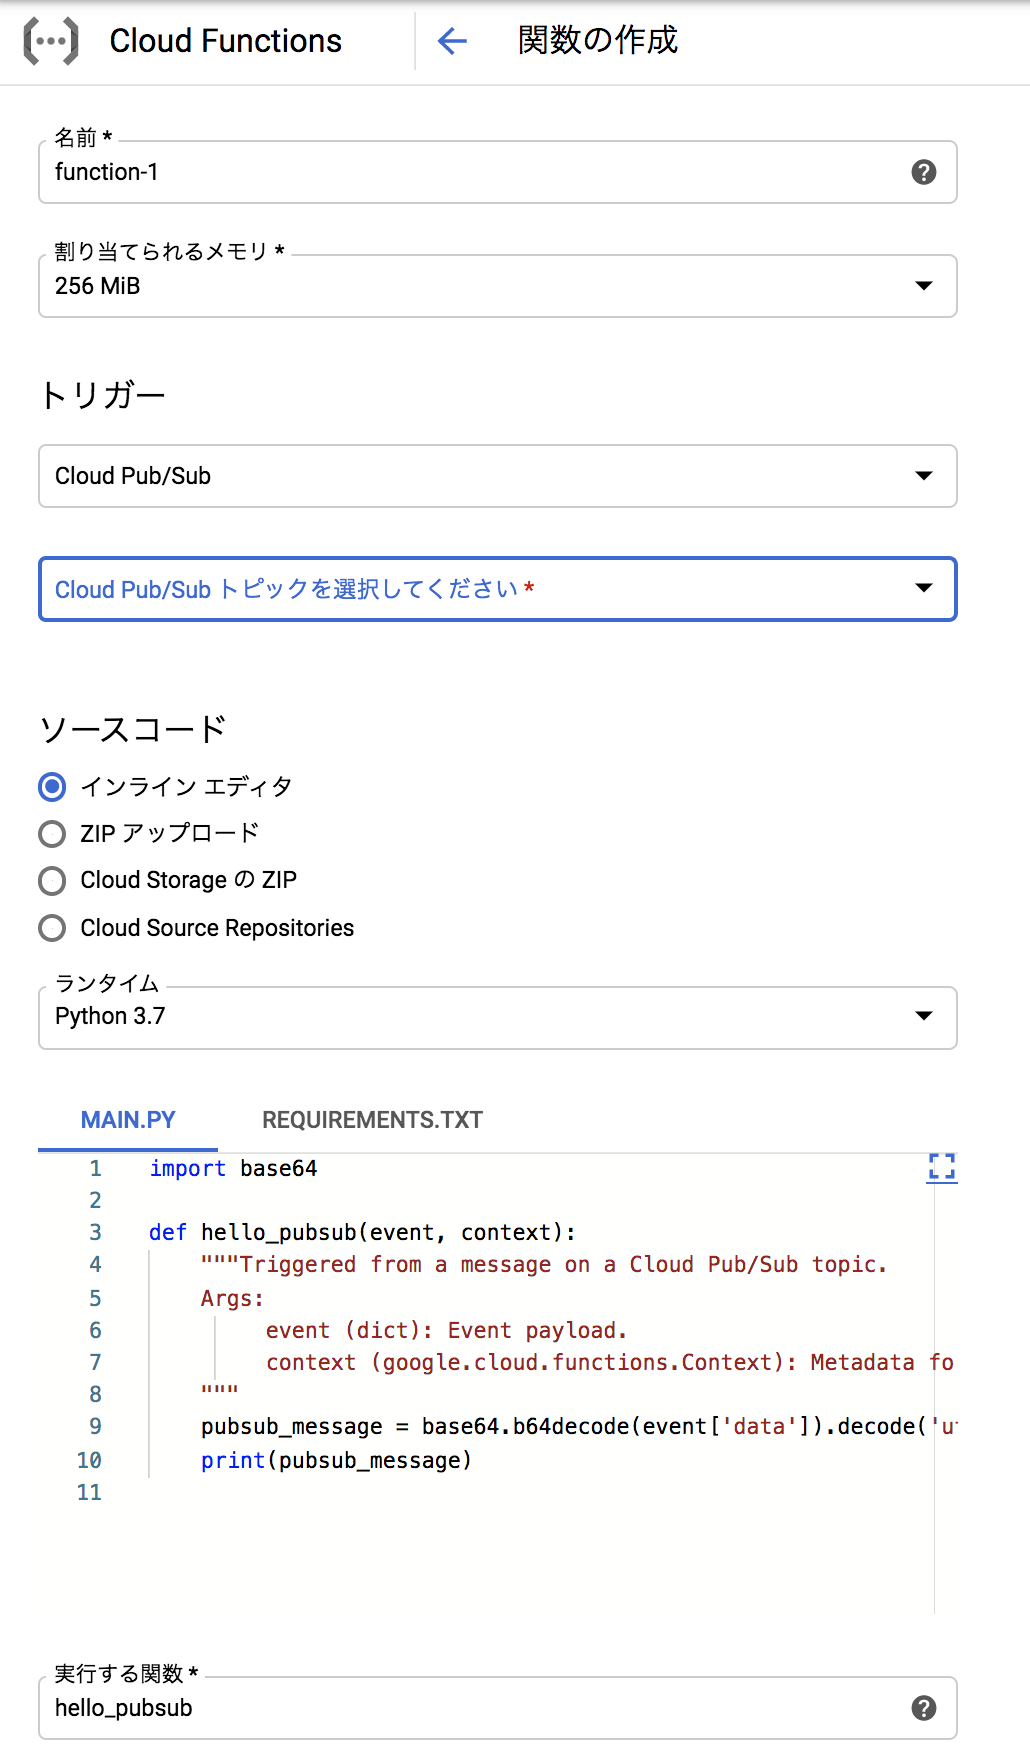Open the Cloud Pub/Sub trigger dropdown
Screen dimensions: 1030x1764
(x=498, y=476)
